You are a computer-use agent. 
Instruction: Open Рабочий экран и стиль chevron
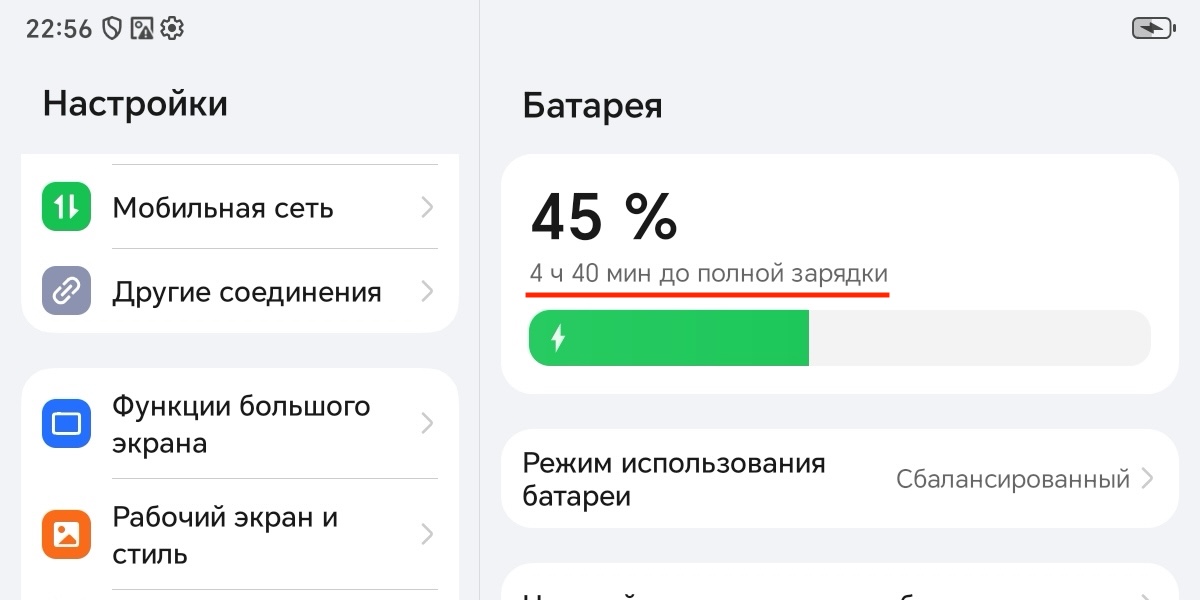click(427, 534)
